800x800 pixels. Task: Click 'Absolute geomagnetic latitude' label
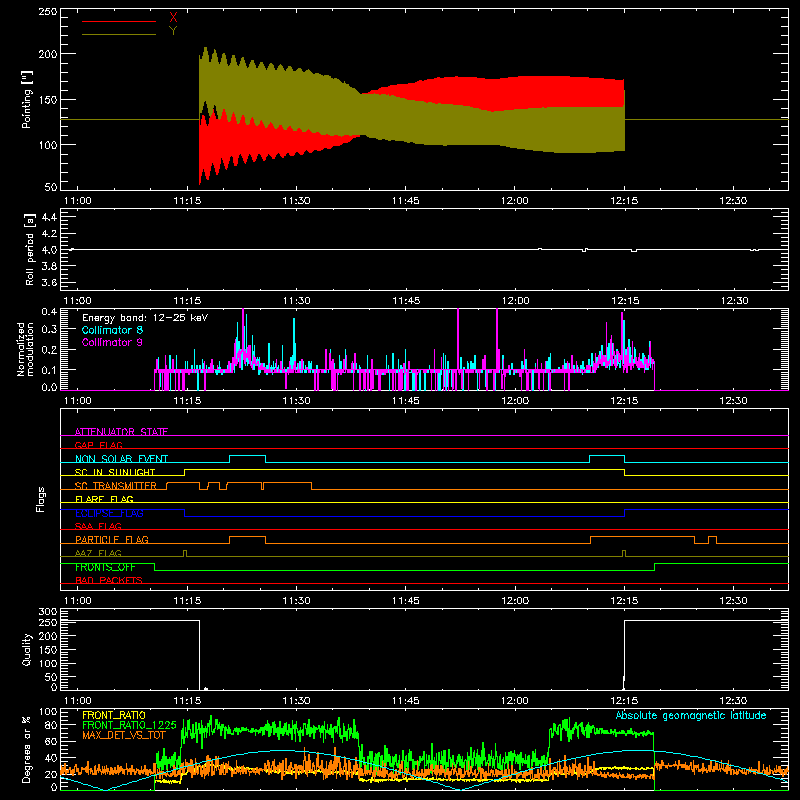691,715
